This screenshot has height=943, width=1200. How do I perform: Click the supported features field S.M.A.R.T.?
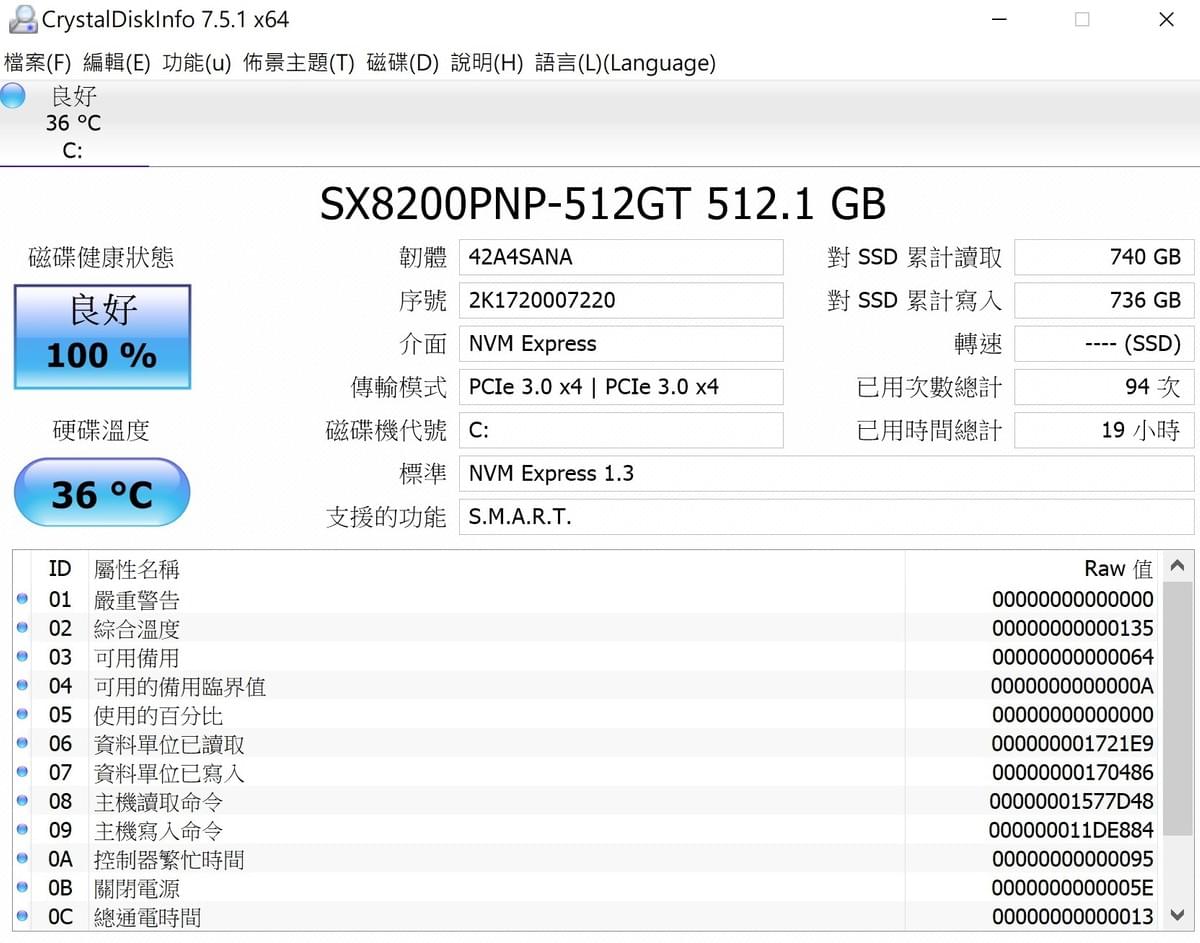tap(826, 517)
